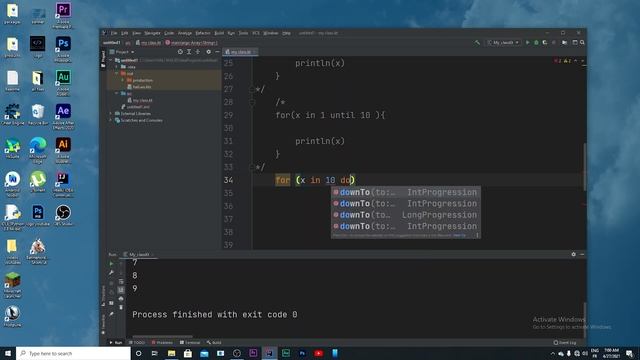Open File Explorer from taskbar

pos(171,353)
